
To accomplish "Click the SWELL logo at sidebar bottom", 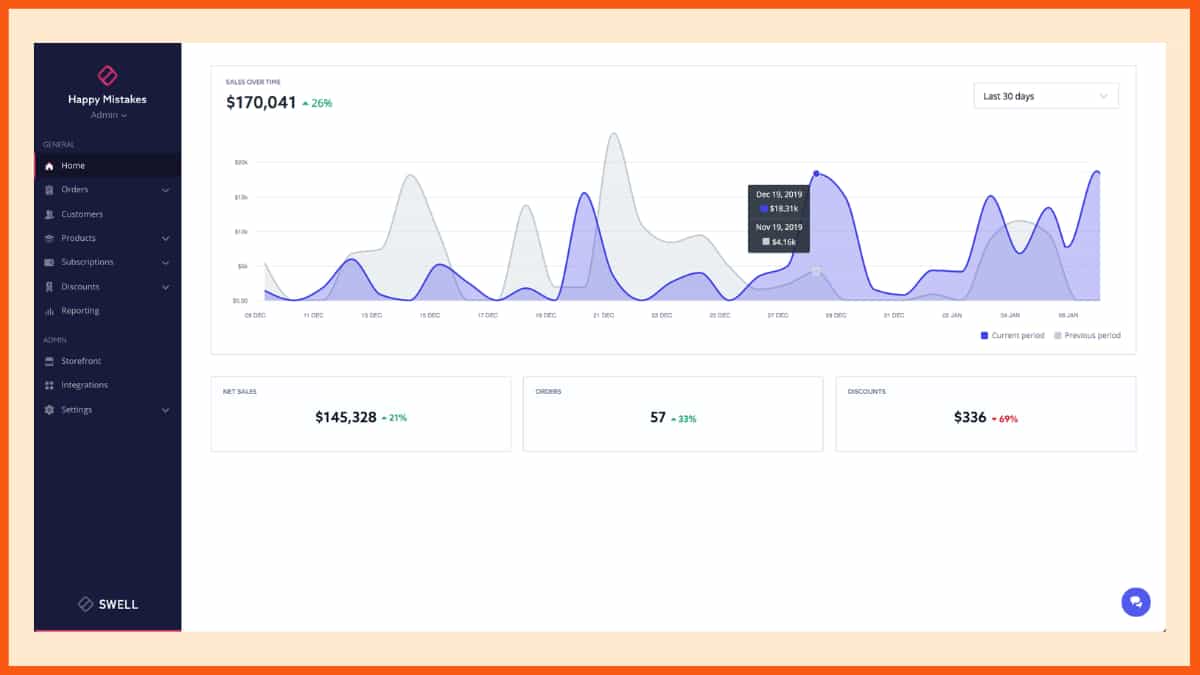I will [107, 603].
